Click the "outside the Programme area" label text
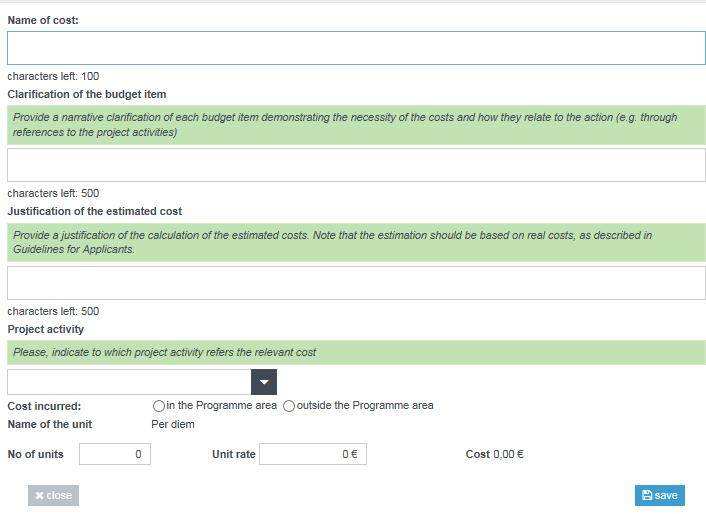The height and width of the screenshot is (514, 706). click(365, 405)
